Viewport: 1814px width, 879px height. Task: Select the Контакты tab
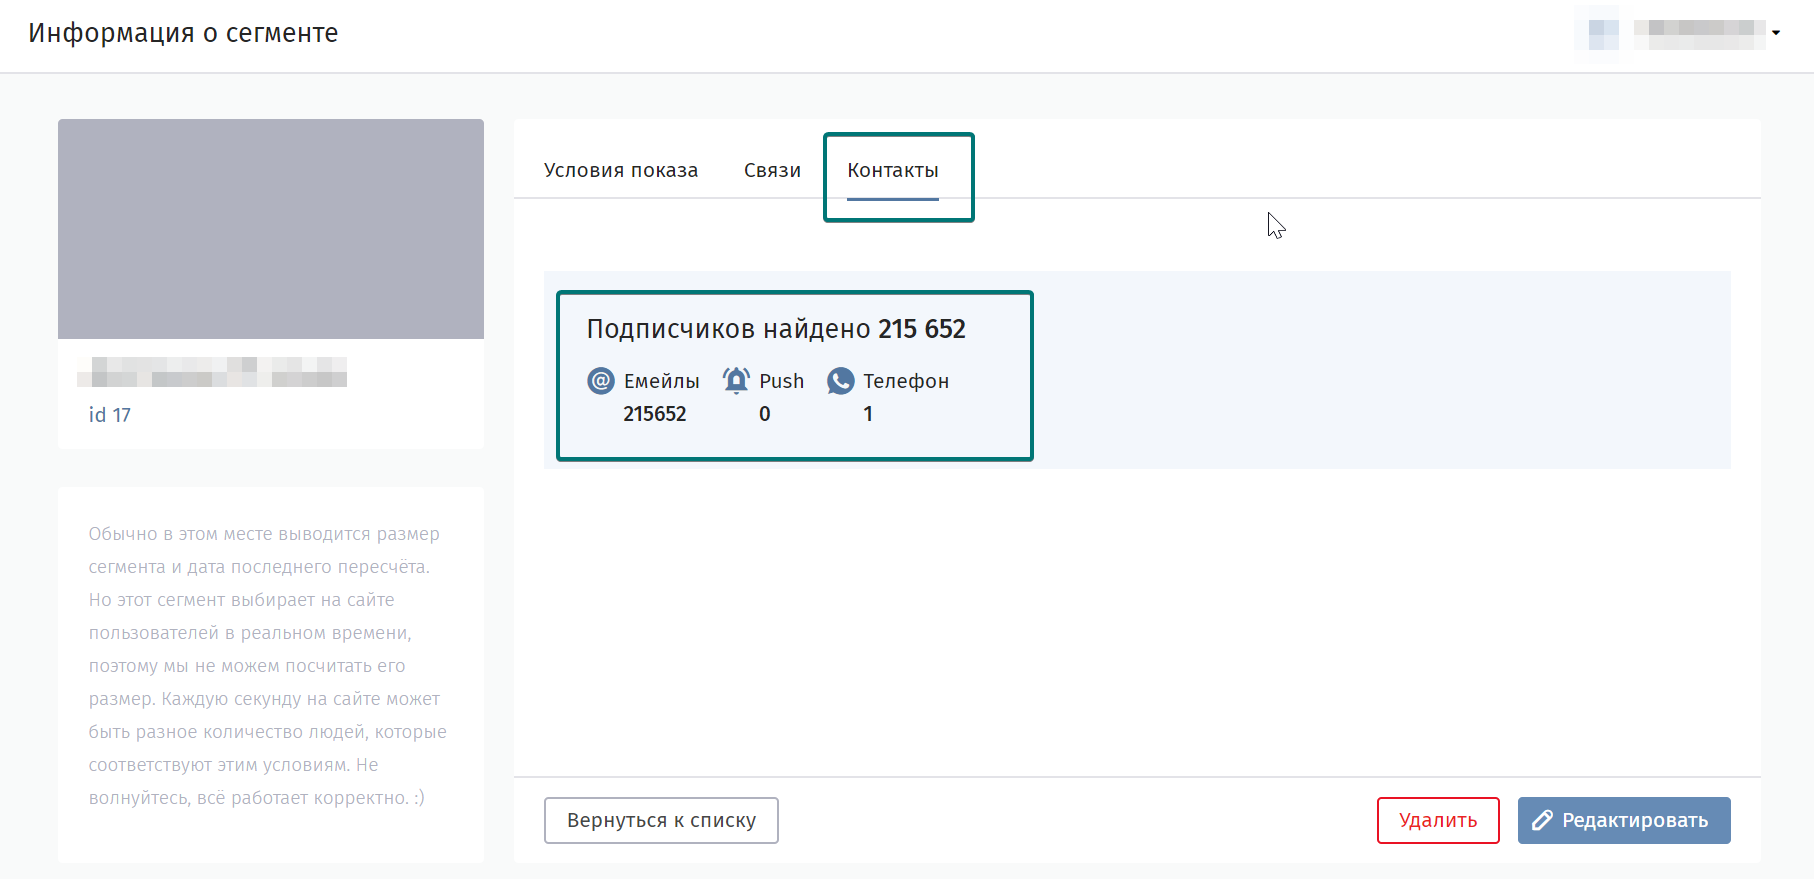coord(893,170)
